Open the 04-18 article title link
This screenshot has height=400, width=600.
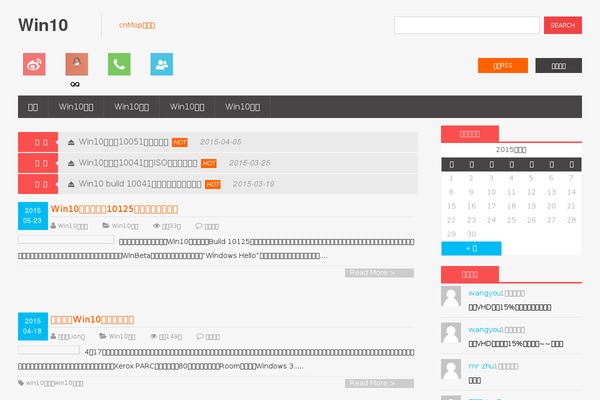[x=92, y=320]
